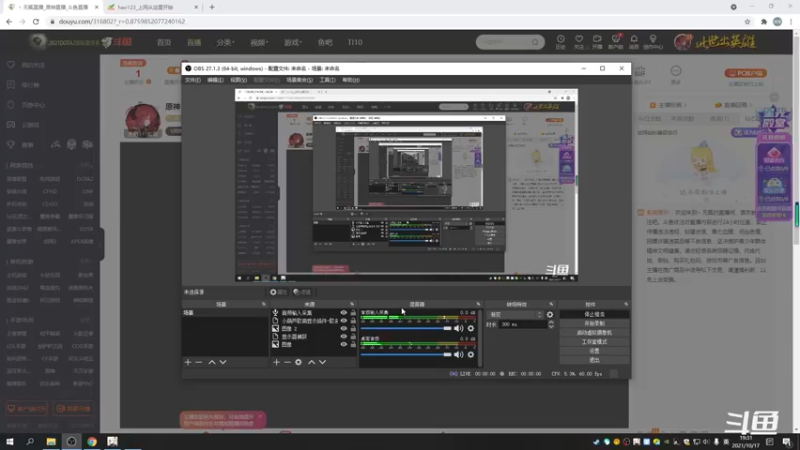Open audio input capture settings gear
Screen dimensions: 800x450
coord(470,329)
